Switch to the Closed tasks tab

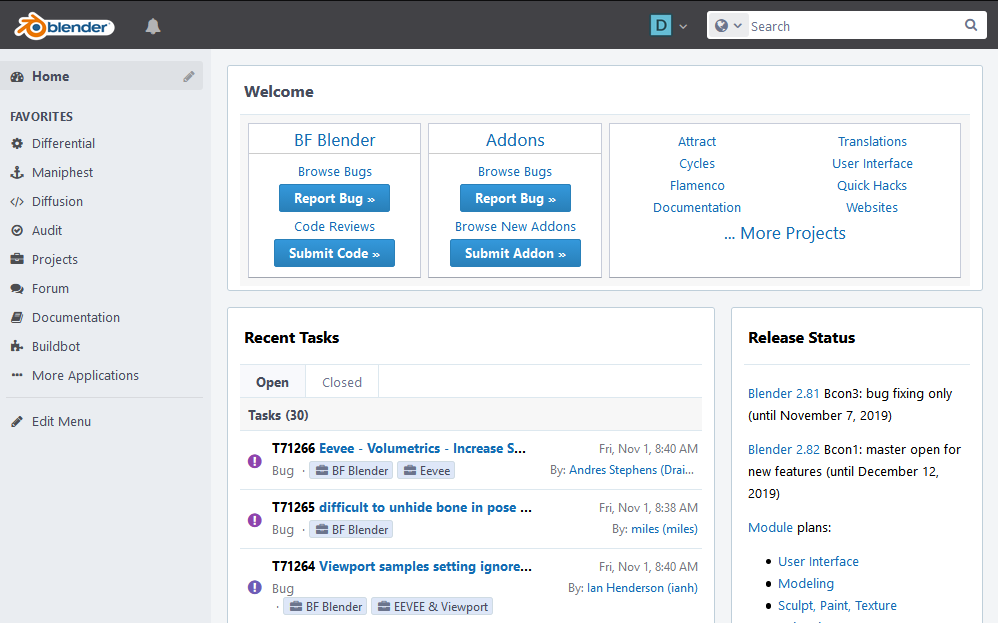coord(342,382)
